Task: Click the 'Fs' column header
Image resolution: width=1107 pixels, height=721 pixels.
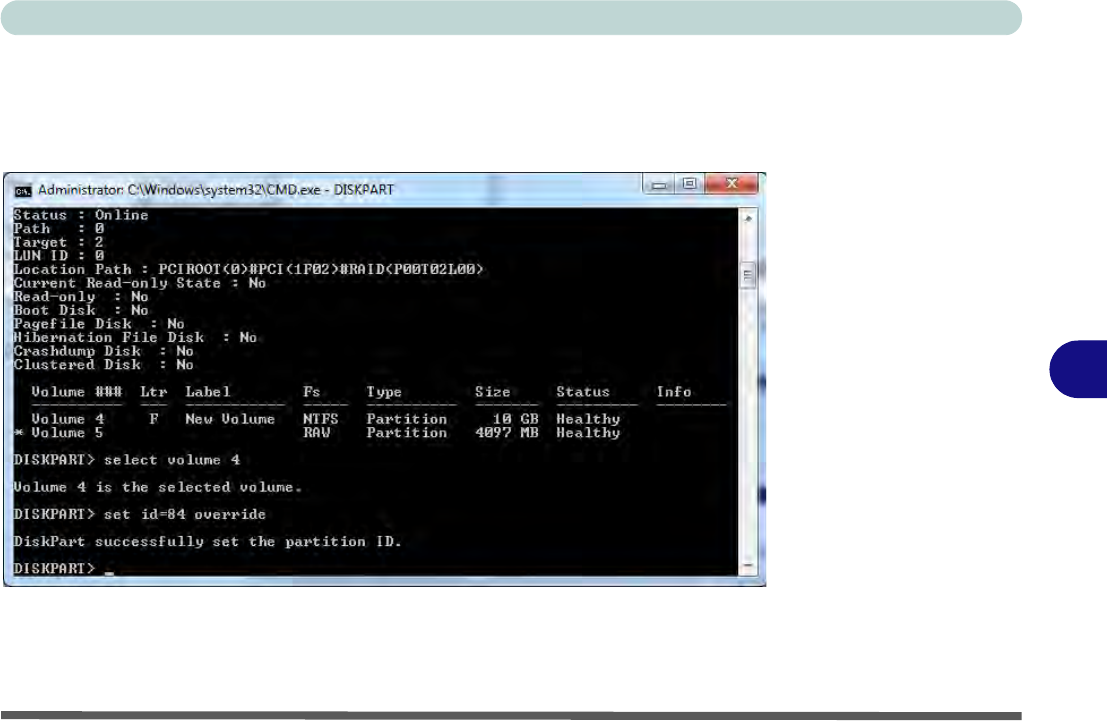Action: [x=312, y=392]
